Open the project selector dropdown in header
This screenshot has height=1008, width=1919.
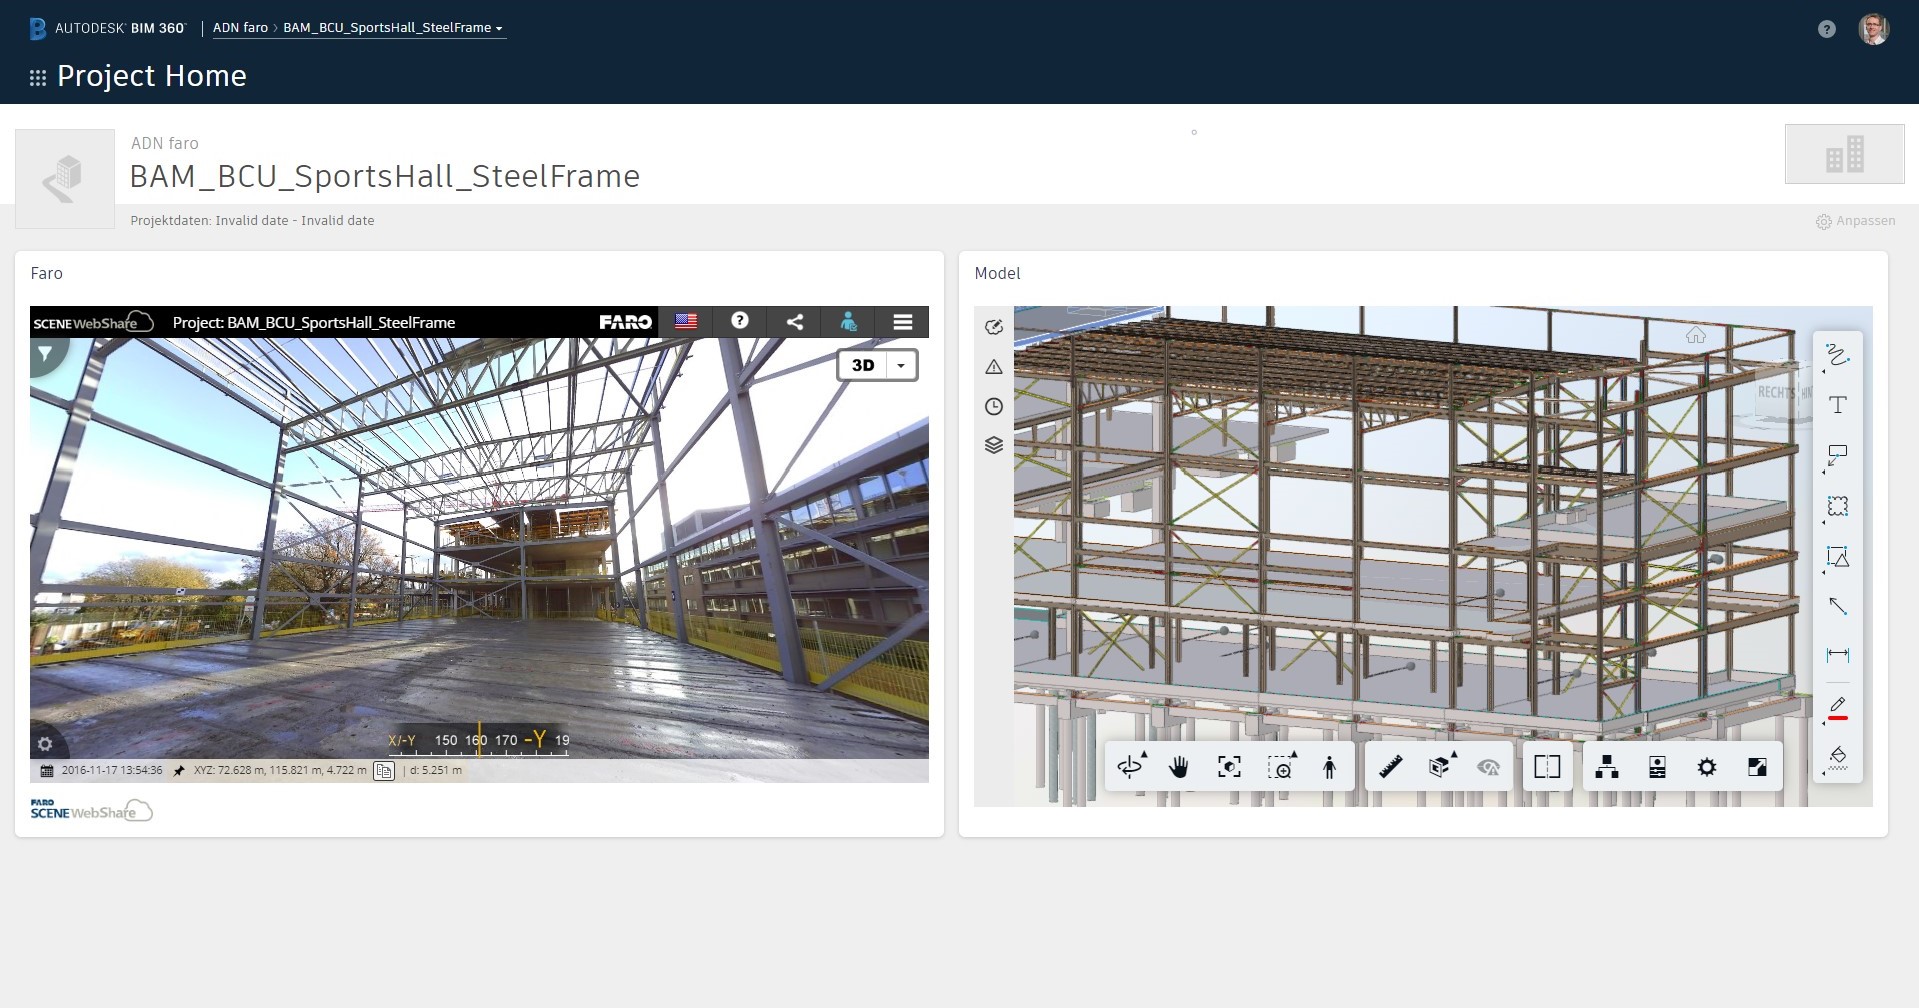pyautogui.click(x=393, y=28)
